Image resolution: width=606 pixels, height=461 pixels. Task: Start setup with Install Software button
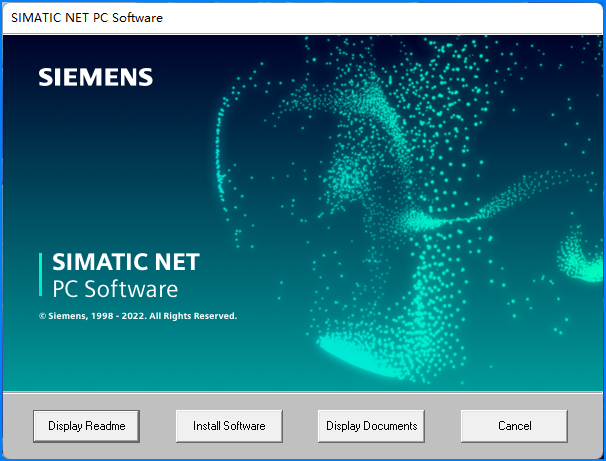[229, 426]
